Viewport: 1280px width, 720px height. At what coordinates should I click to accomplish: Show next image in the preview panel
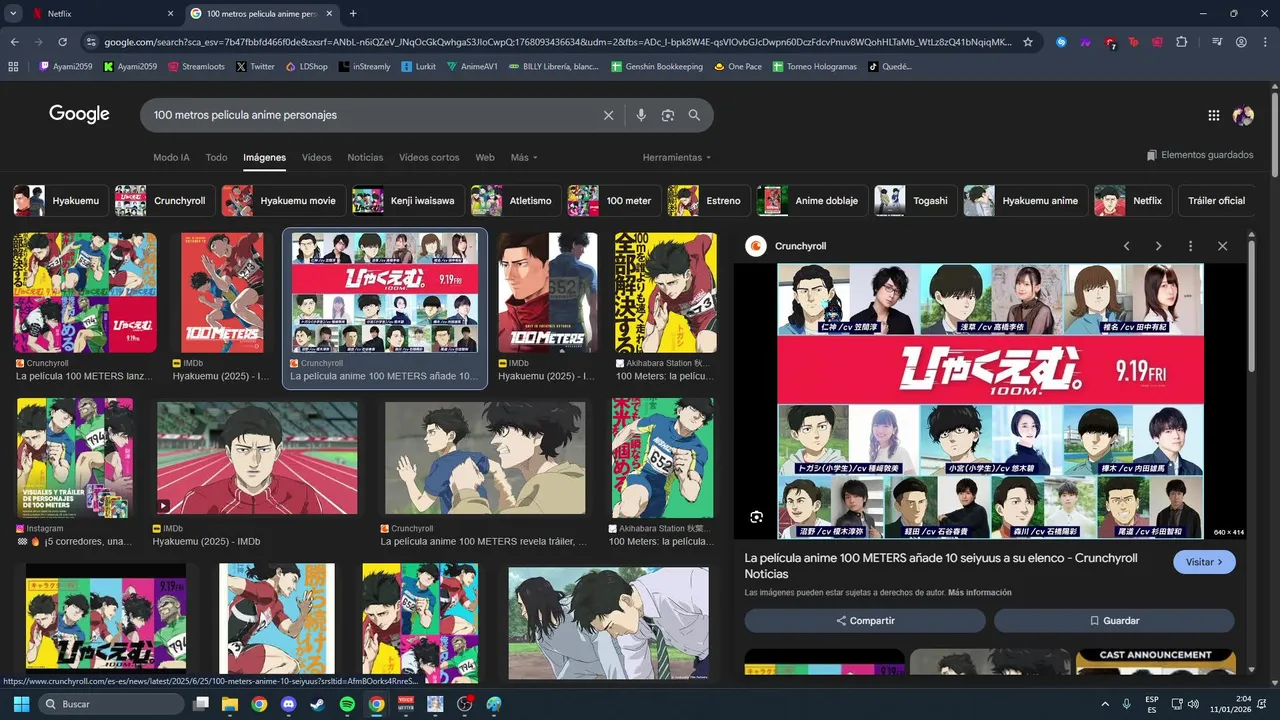point(1158,246)
